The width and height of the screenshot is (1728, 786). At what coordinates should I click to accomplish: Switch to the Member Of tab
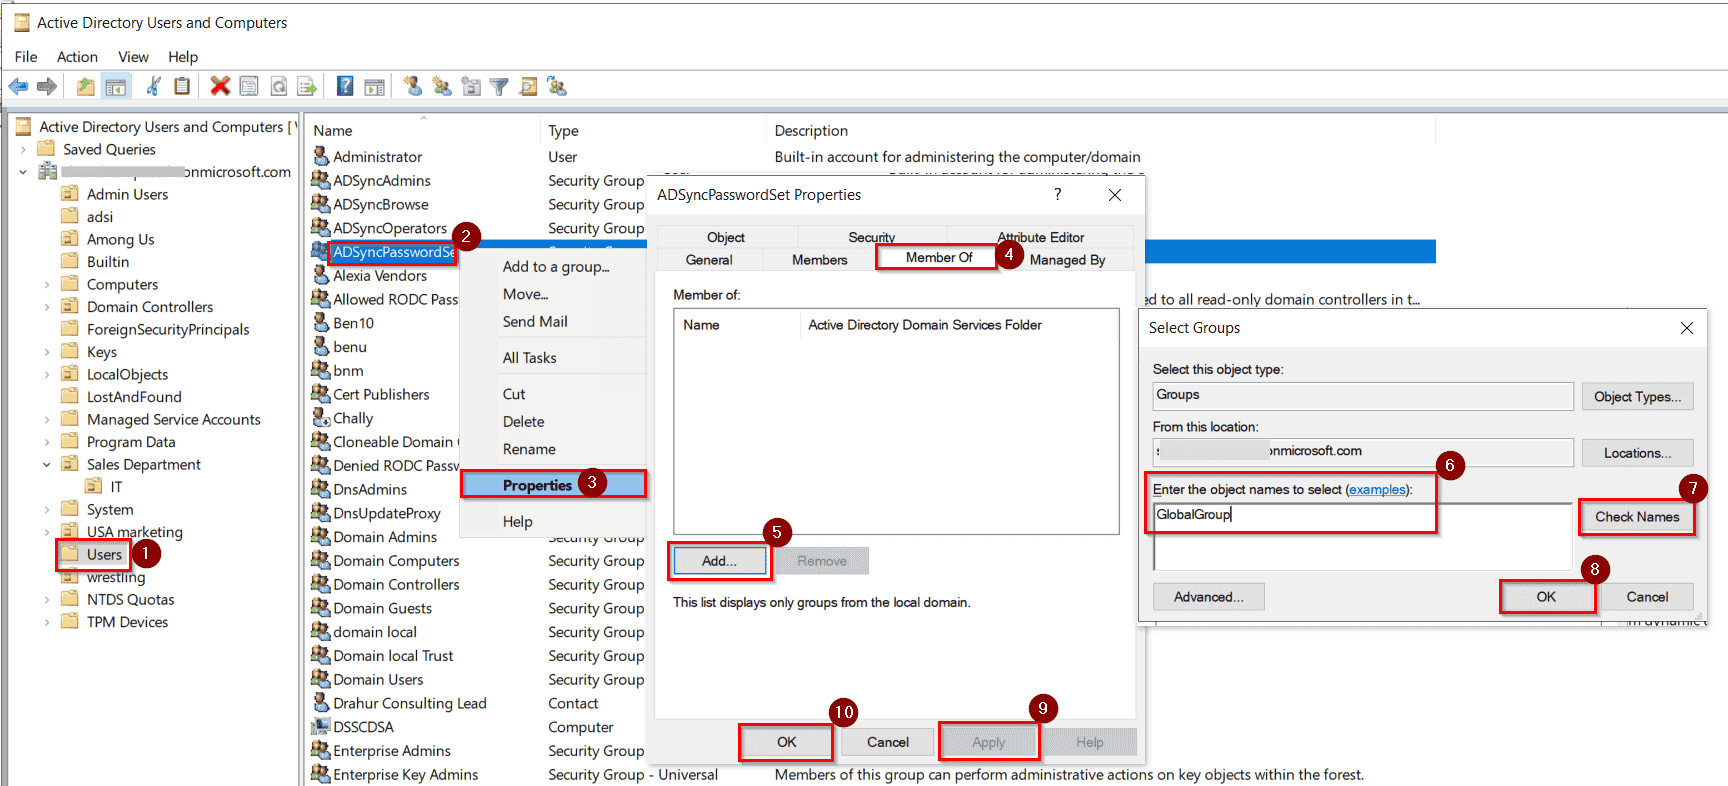tap(939, 258)
